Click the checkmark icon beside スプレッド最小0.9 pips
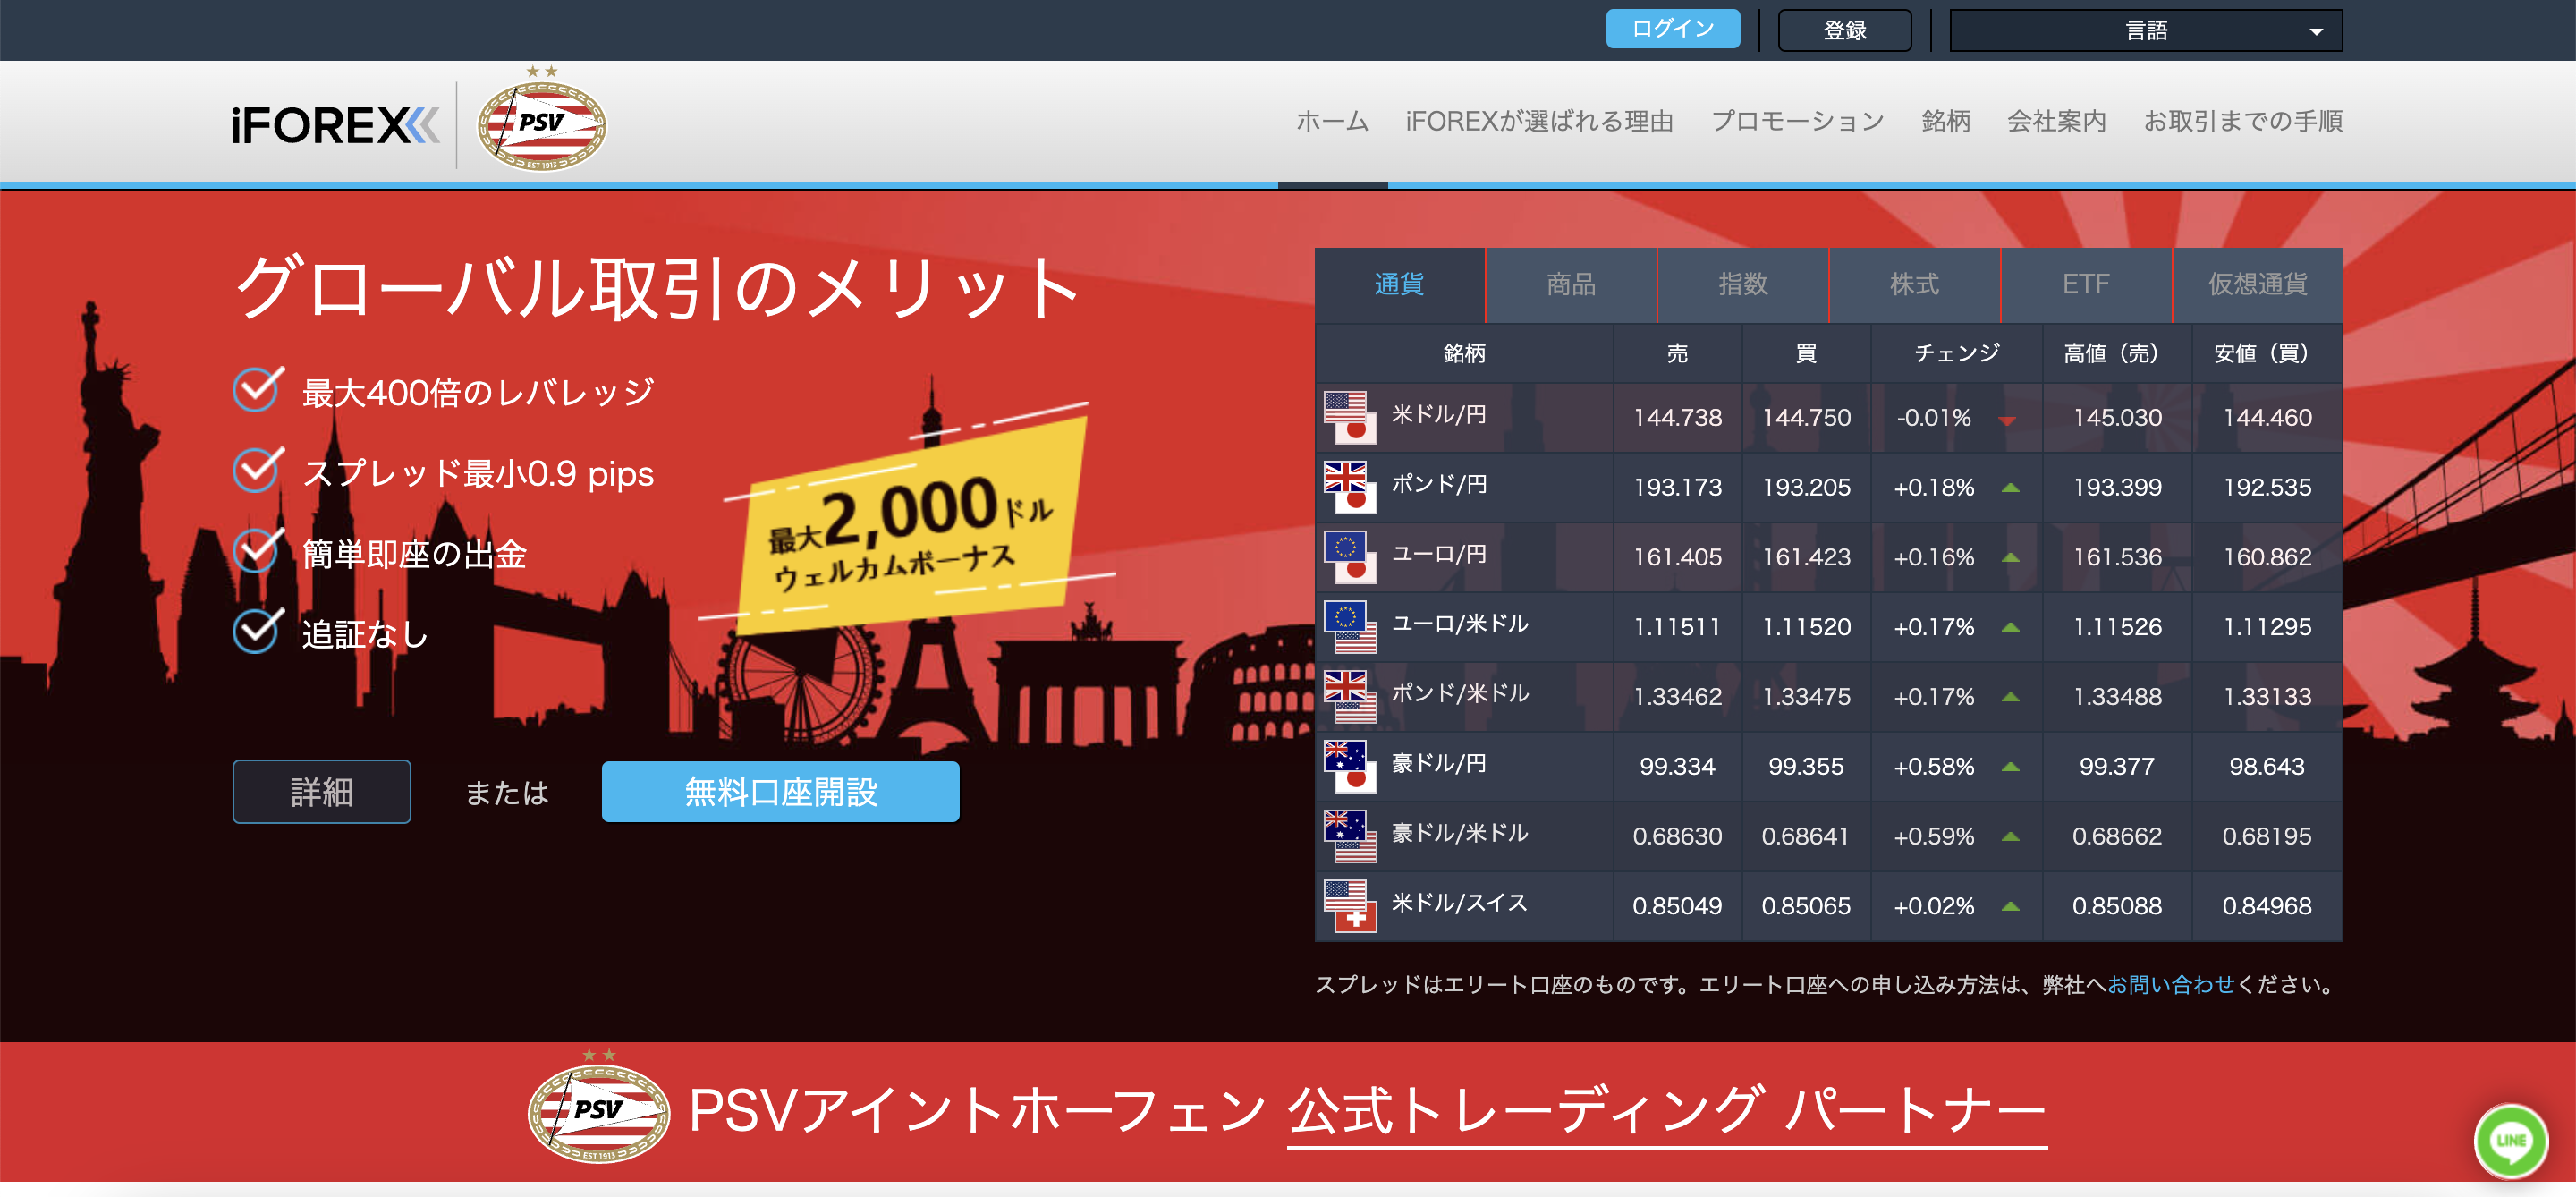This screenshot has height=1197, width=2576. pos(258,469)
